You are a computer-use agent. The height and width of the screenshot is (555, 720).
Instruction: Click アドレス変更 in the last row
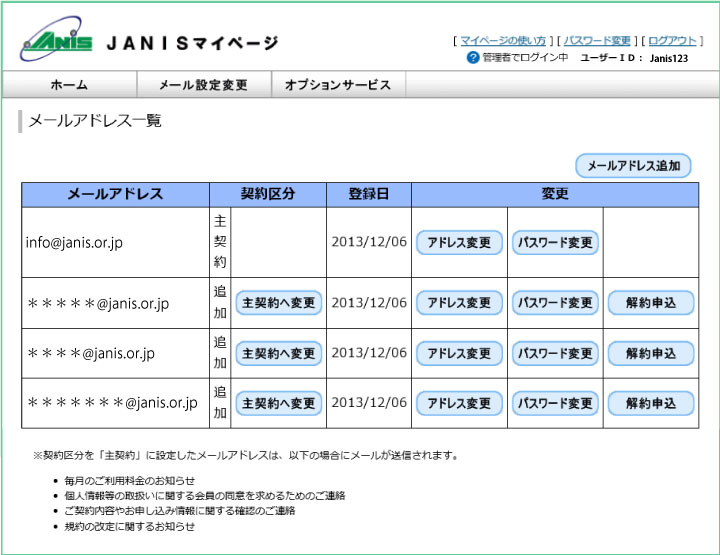click(x=459, y=404)
